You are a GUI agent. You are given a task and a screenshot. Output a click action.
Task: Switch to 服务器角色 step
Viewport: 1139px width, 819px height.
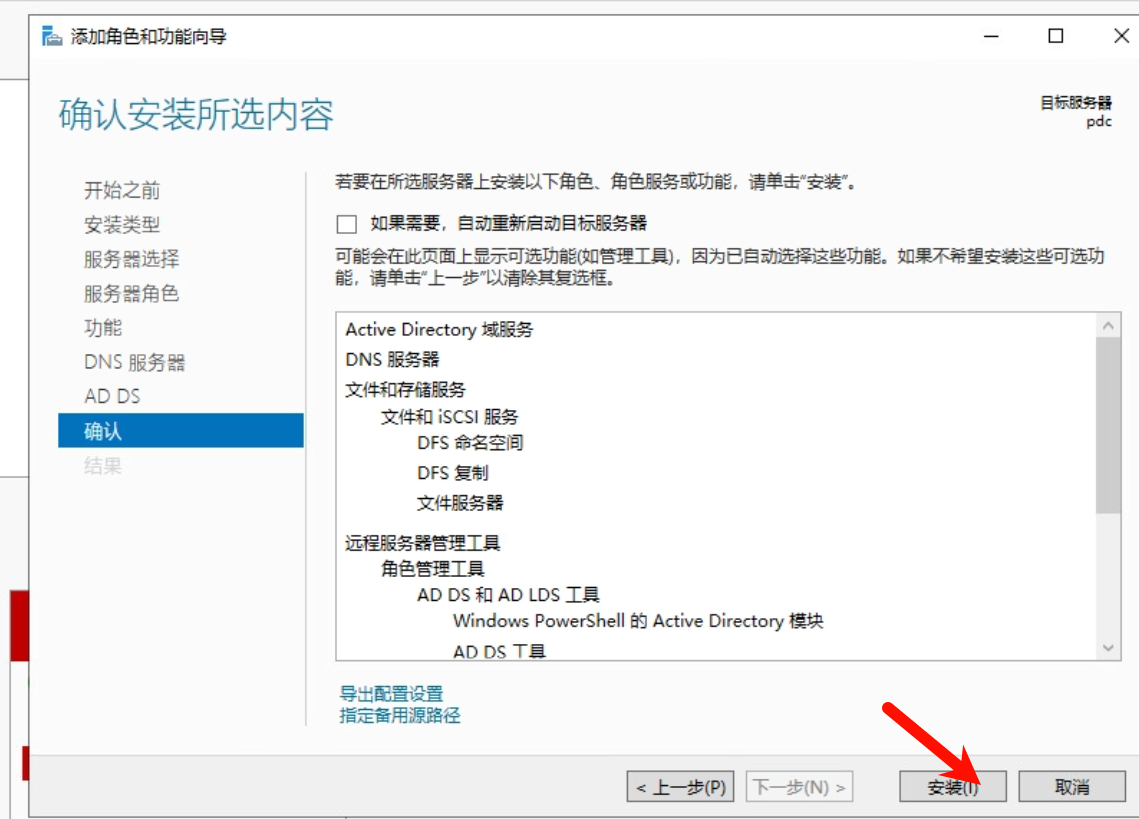[x=131, y=294]
